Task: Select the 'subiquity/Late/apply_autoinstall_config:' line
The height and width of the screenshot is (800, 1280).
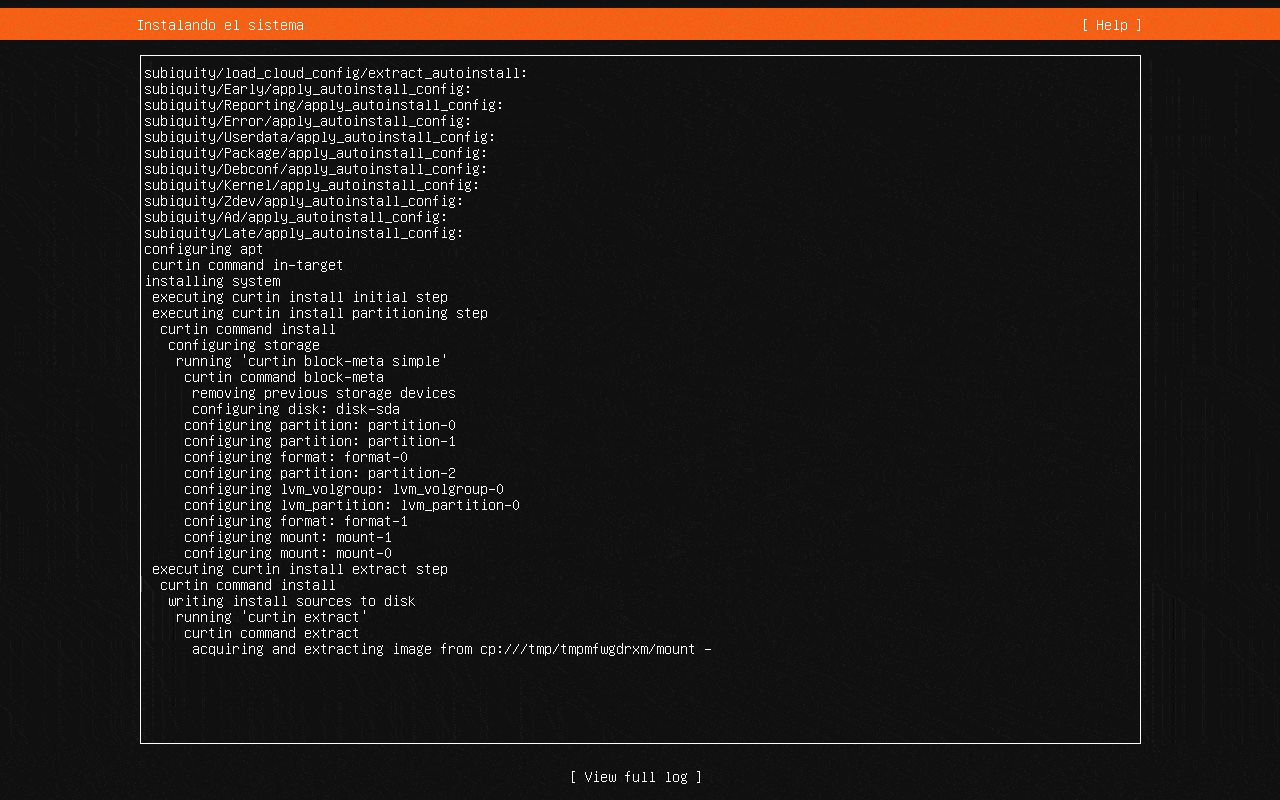Action: click(x=304, y=233)
